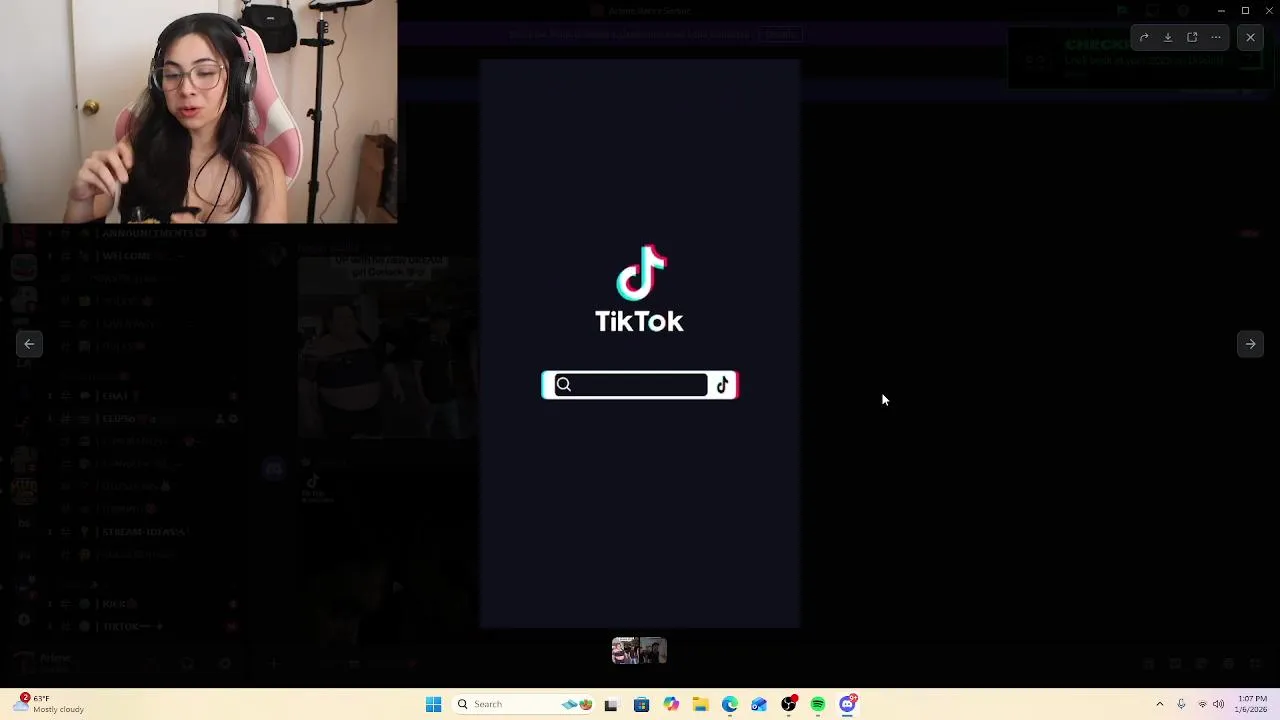This screenshot has height=720, width=1280.
Task: Select the media thumbnail below the viewer
Action: coord(639,651)
